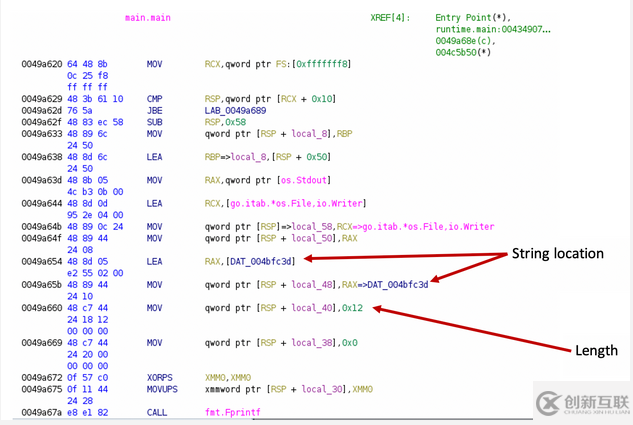Select address 0049a62f
Screen dimensions: 633x425
tap(42, 122)
